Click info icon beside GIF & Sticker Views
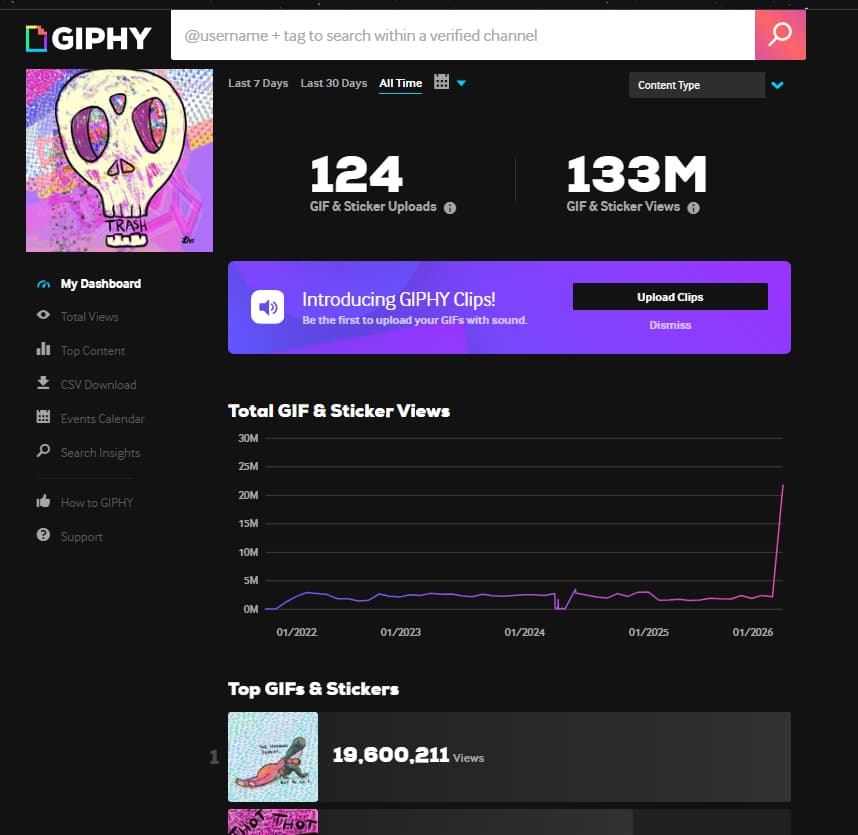 point(694,208)
